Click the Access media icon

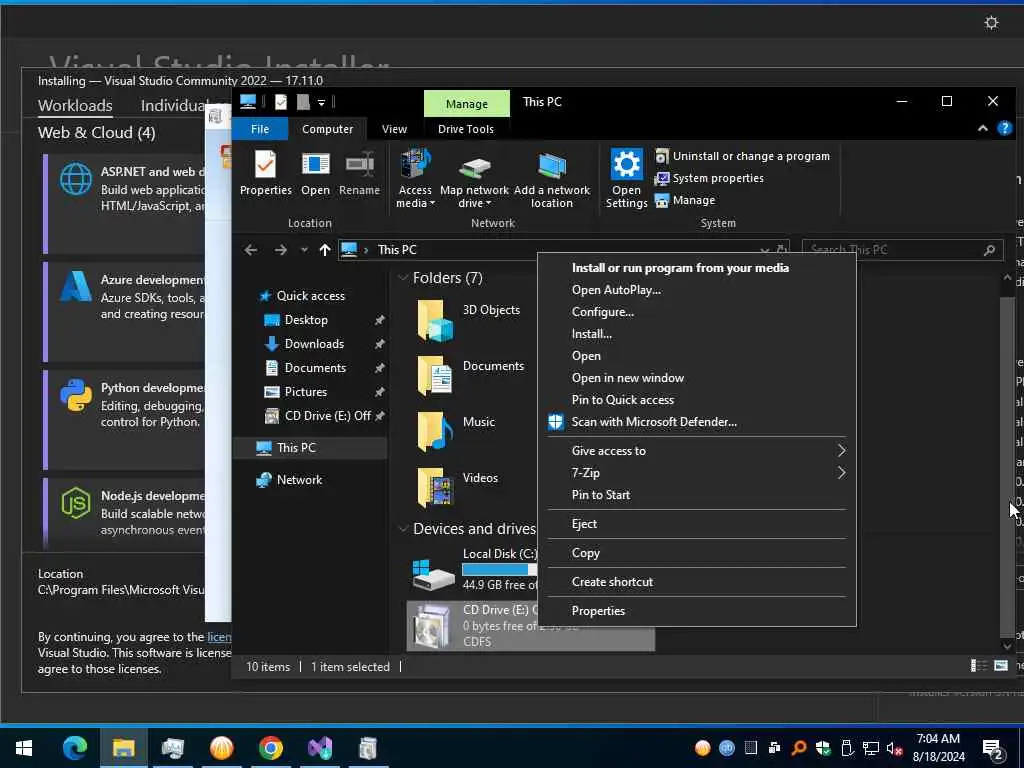415,163
